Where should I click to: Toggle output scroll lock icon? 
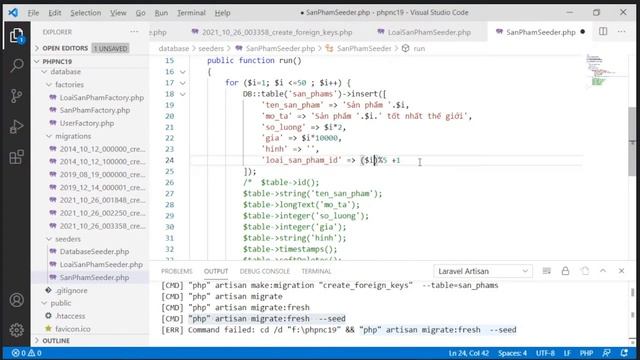[x=565, y=271]
